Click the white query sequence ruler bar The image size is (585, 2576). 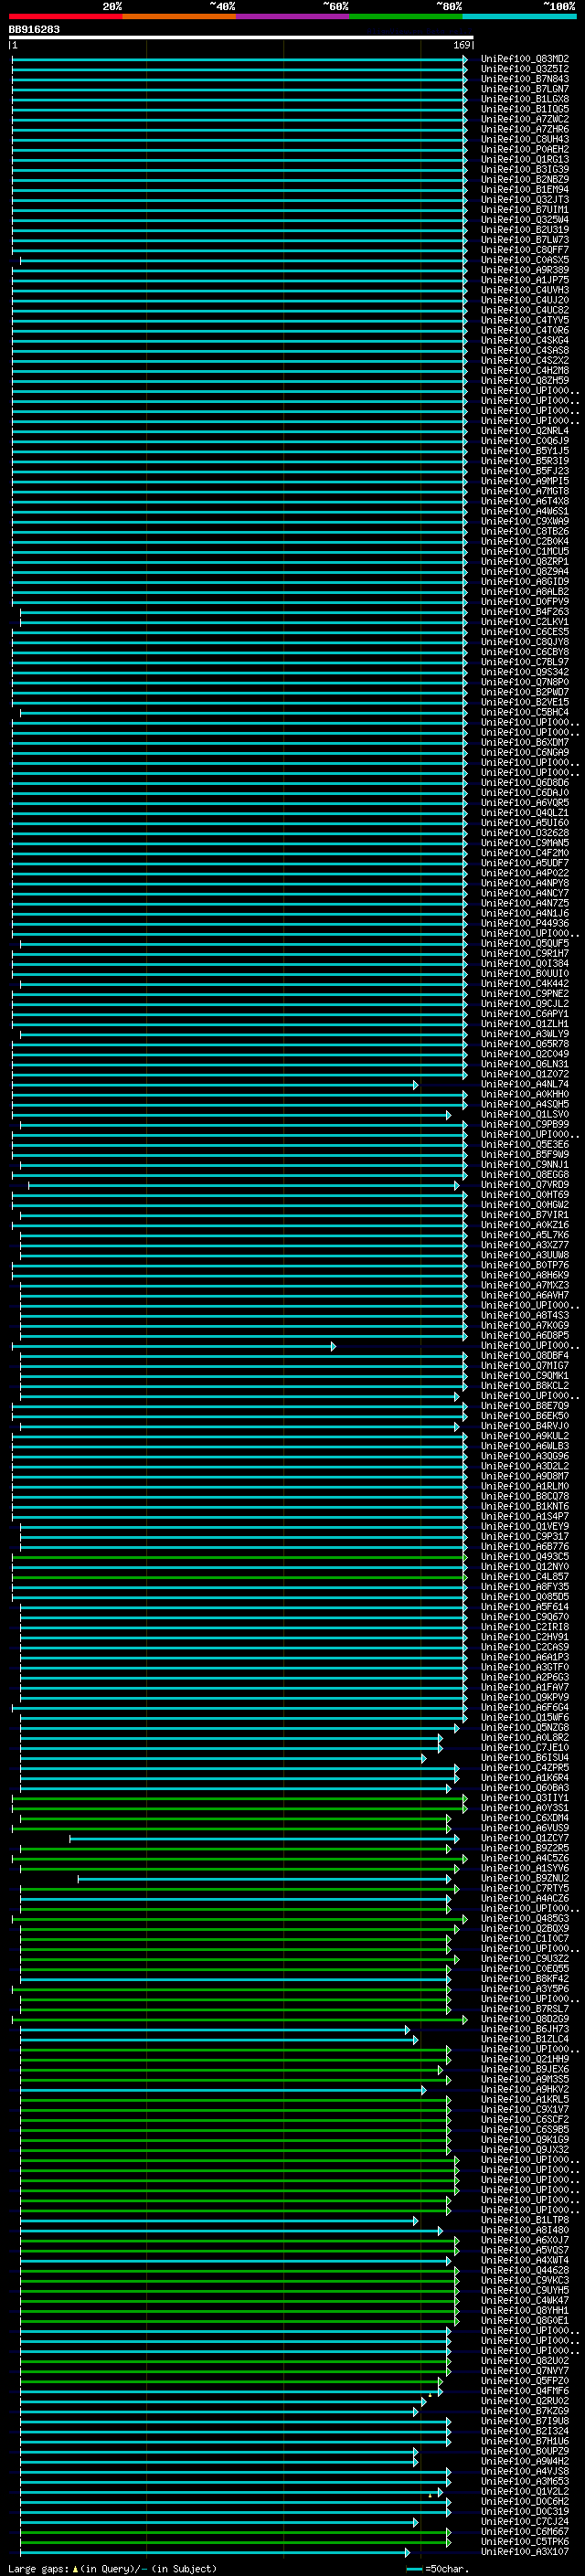click(x=241, y=37)
